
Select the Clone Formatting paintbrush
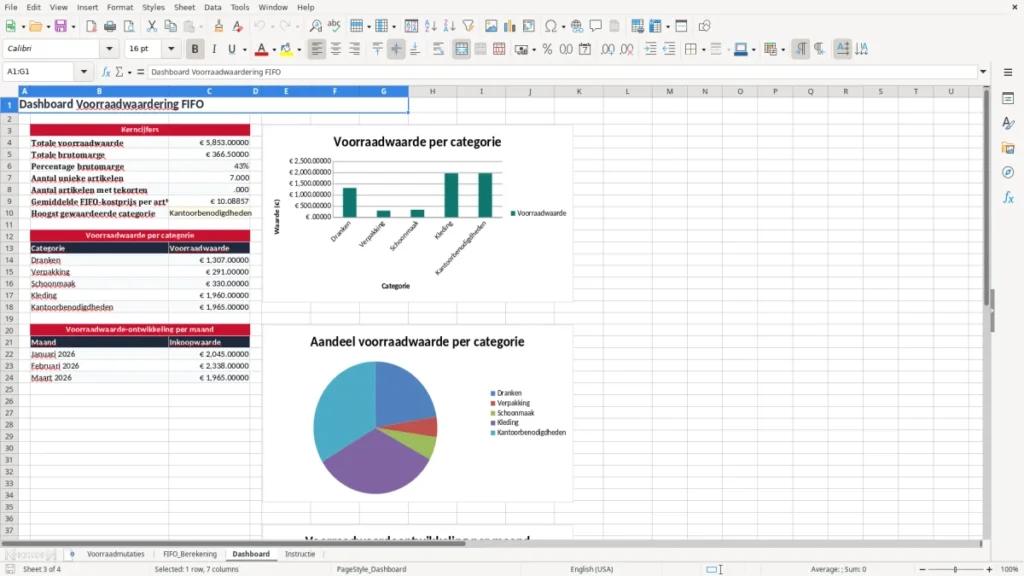pyautogui.click(x=219, y=26)
